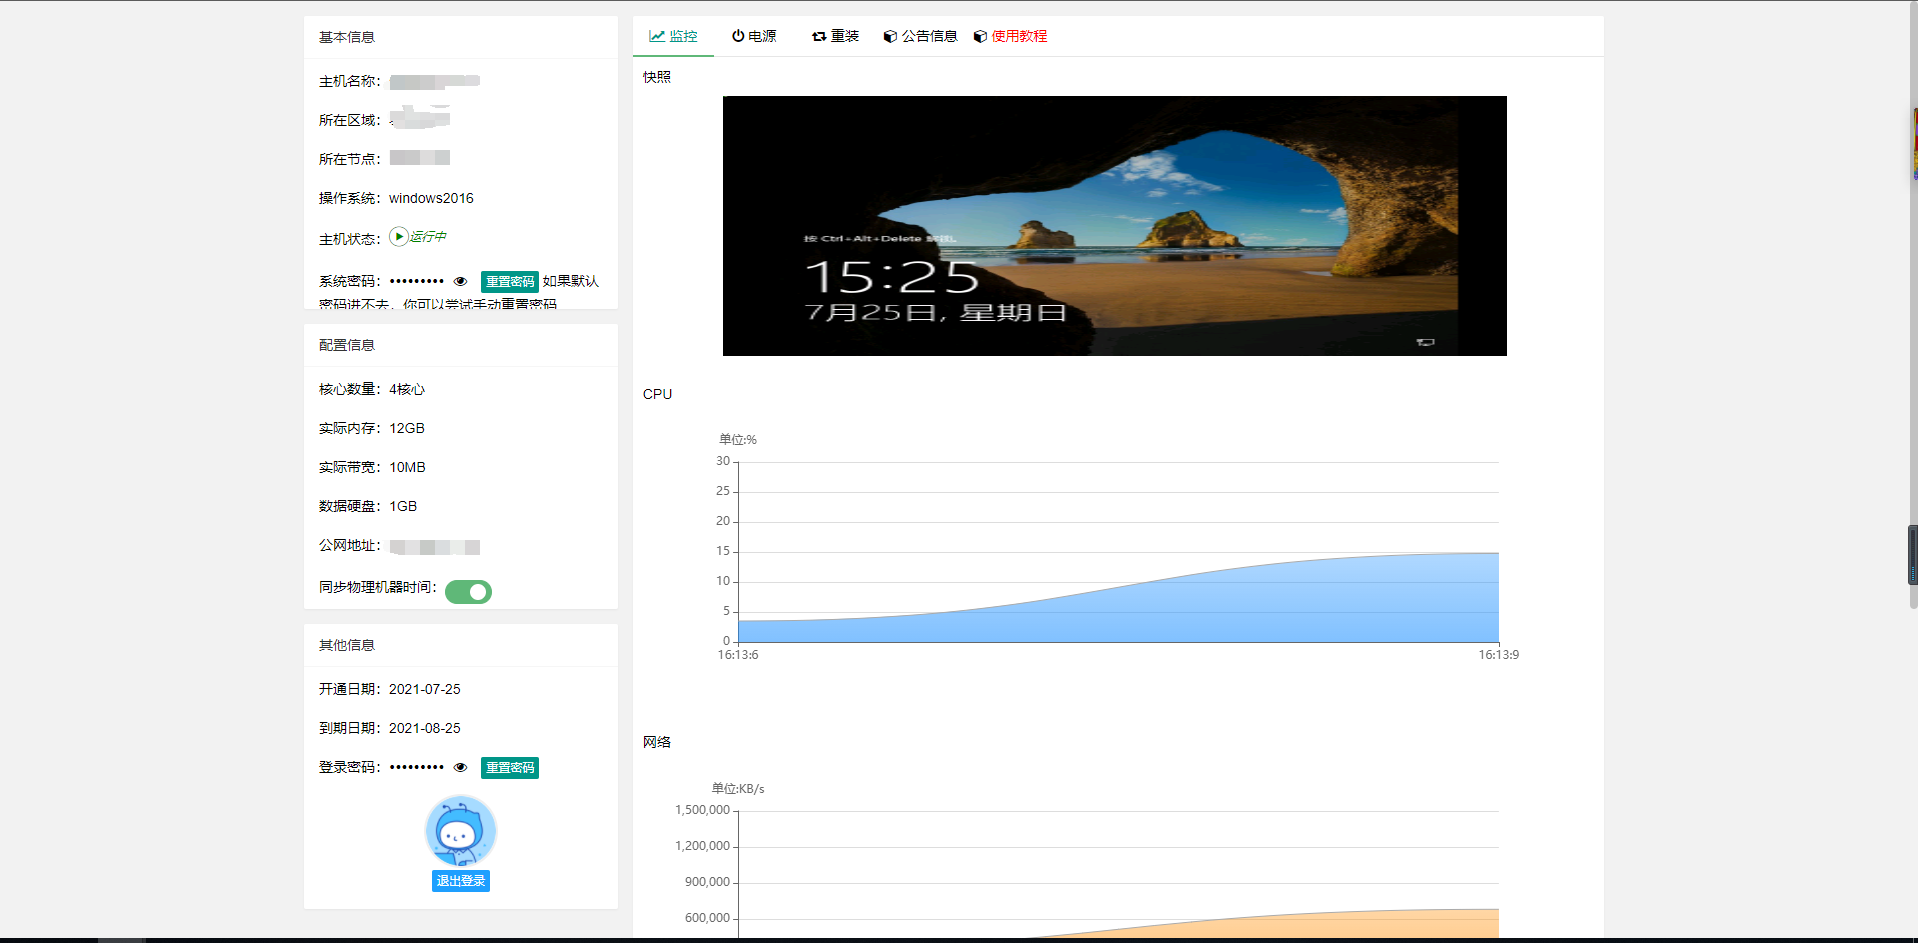The height and width of the screenshot is (943, 1918).
Task: Reveal the 系统密码 using eye icon
Action: pyautogui.click(x=460, y=282)
